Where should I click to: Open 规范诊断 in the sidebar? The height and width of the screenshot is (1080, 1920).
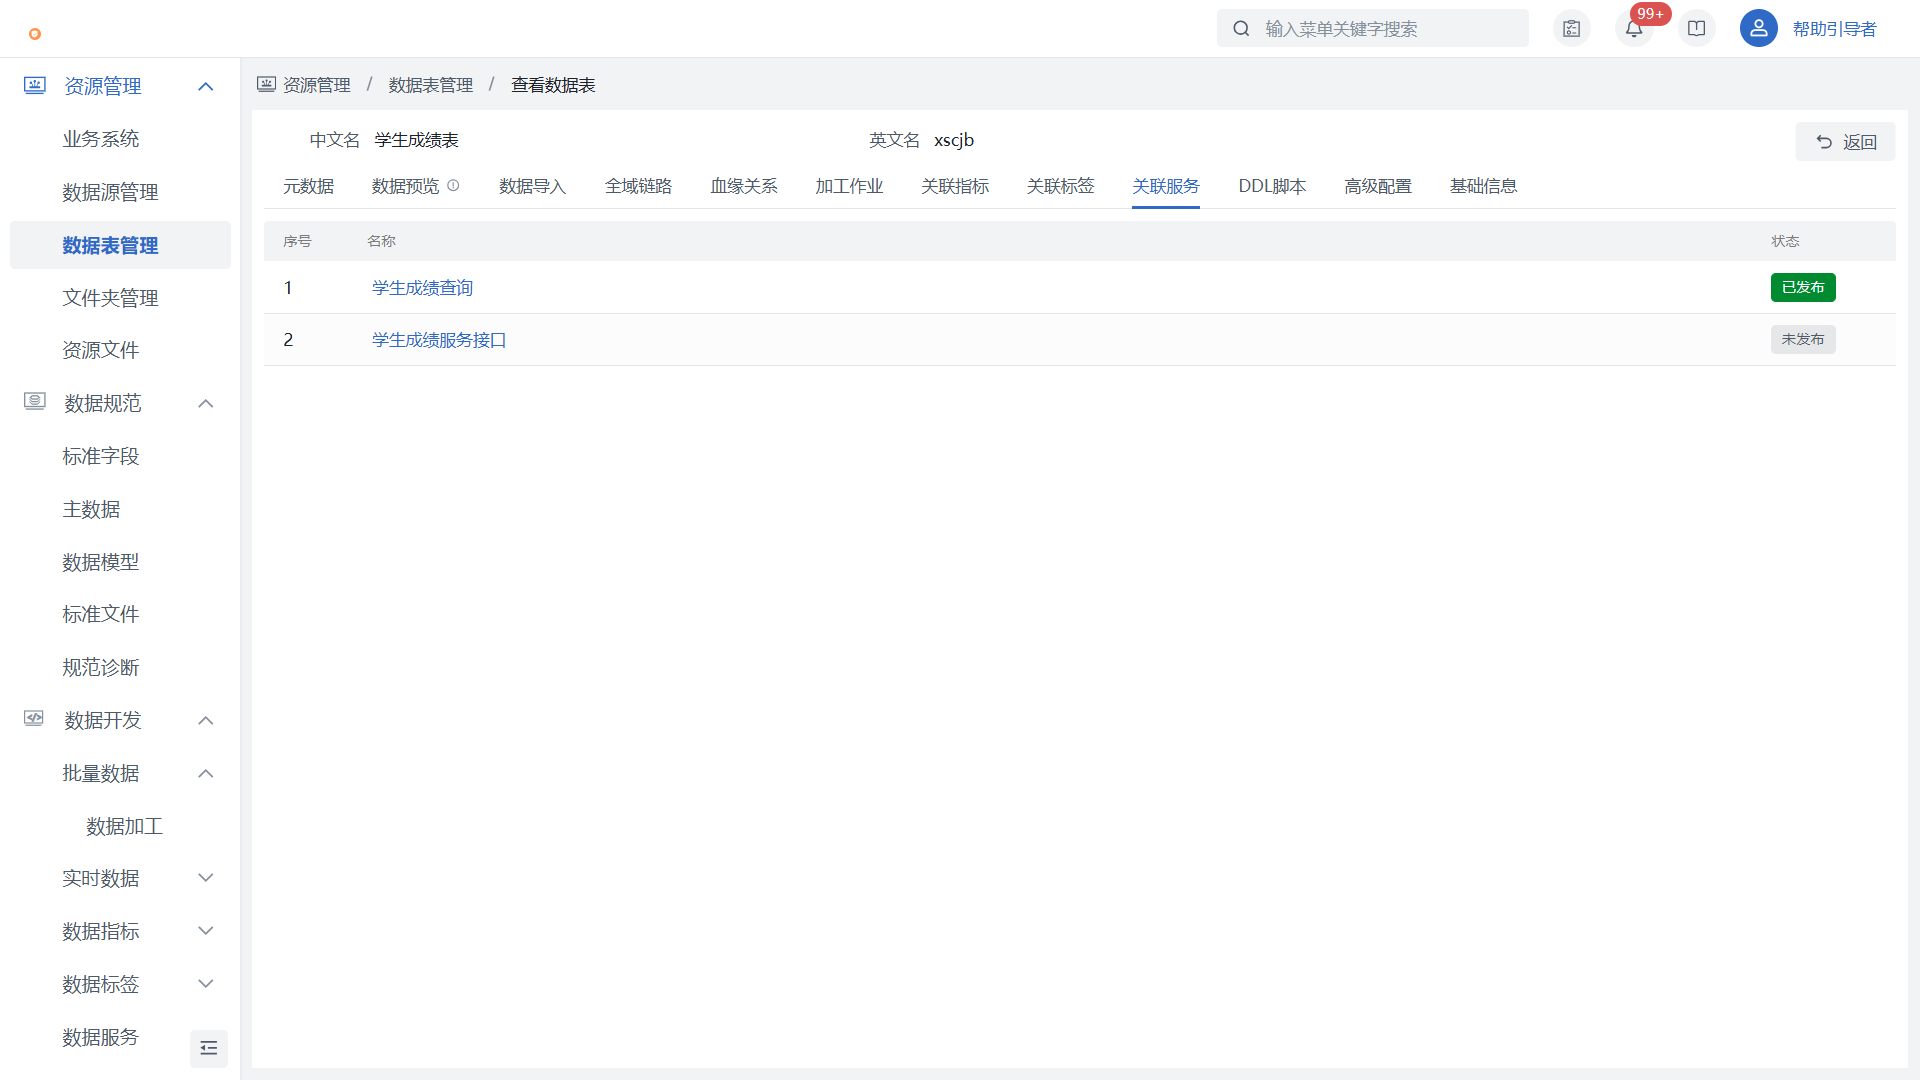coord(101,667)
